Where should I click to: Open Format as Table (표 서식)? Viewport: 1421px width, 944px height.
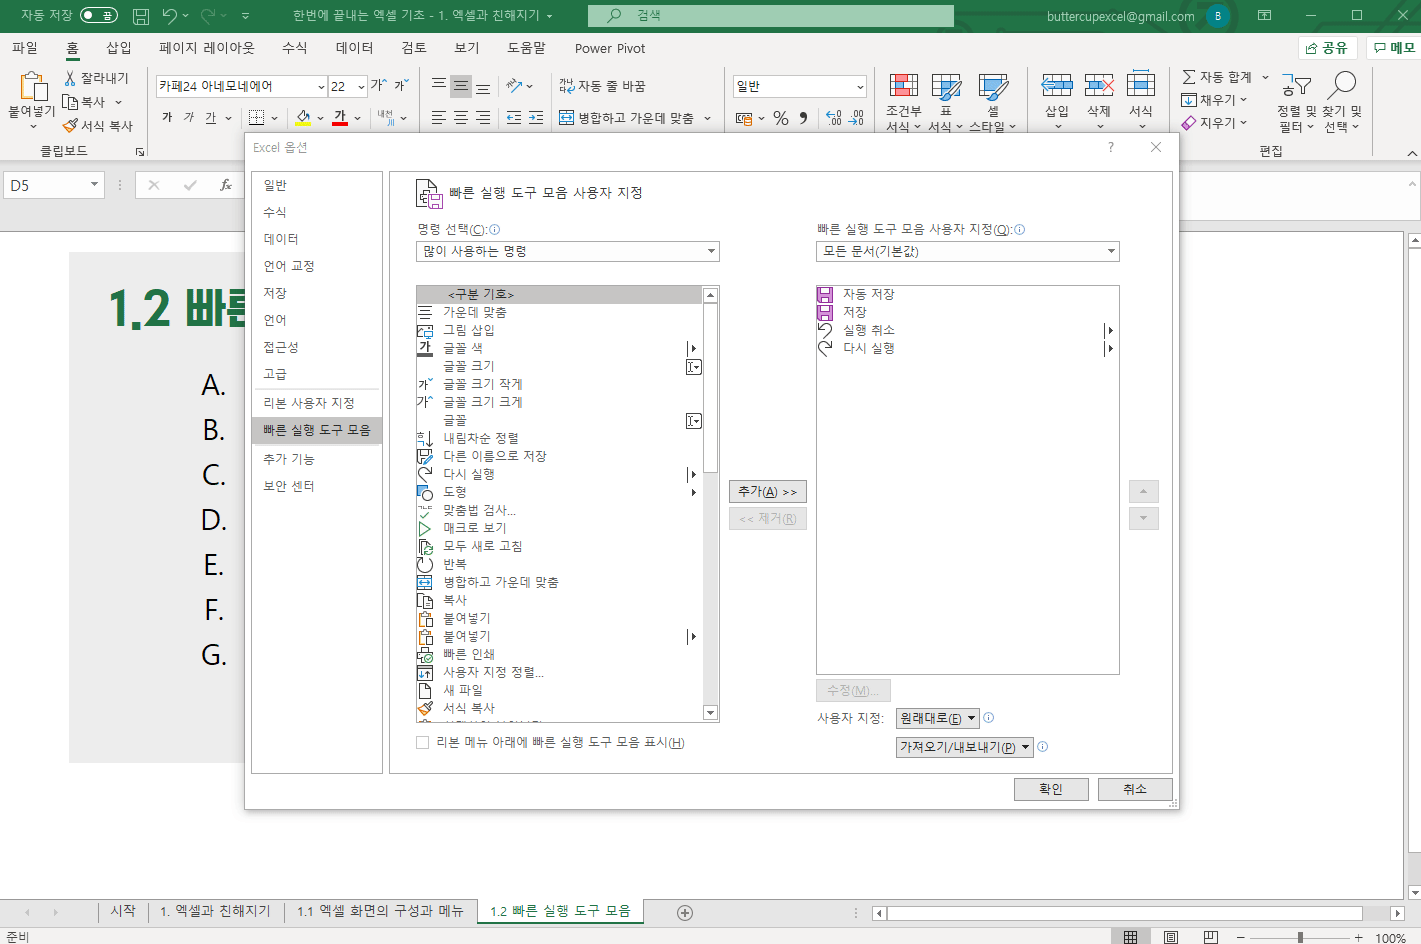(945, 102)
